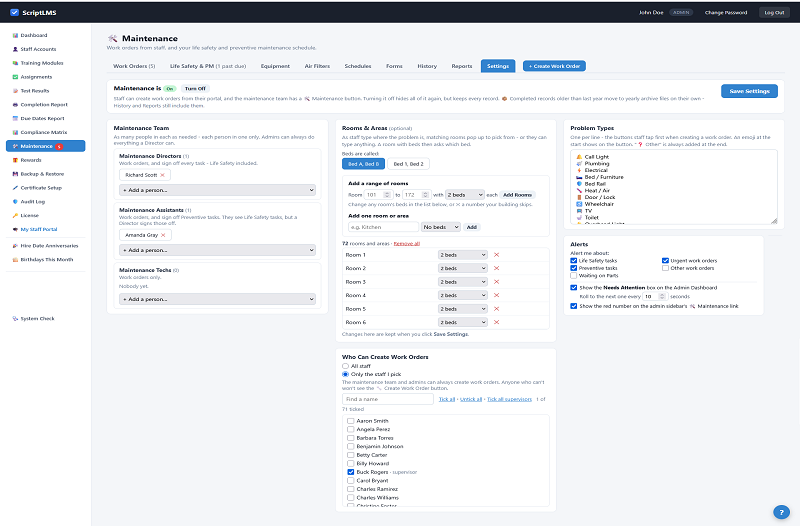Turn Off maintenance with the button
The width and height of the screenshot is (800, 526).
click(195, 88)
